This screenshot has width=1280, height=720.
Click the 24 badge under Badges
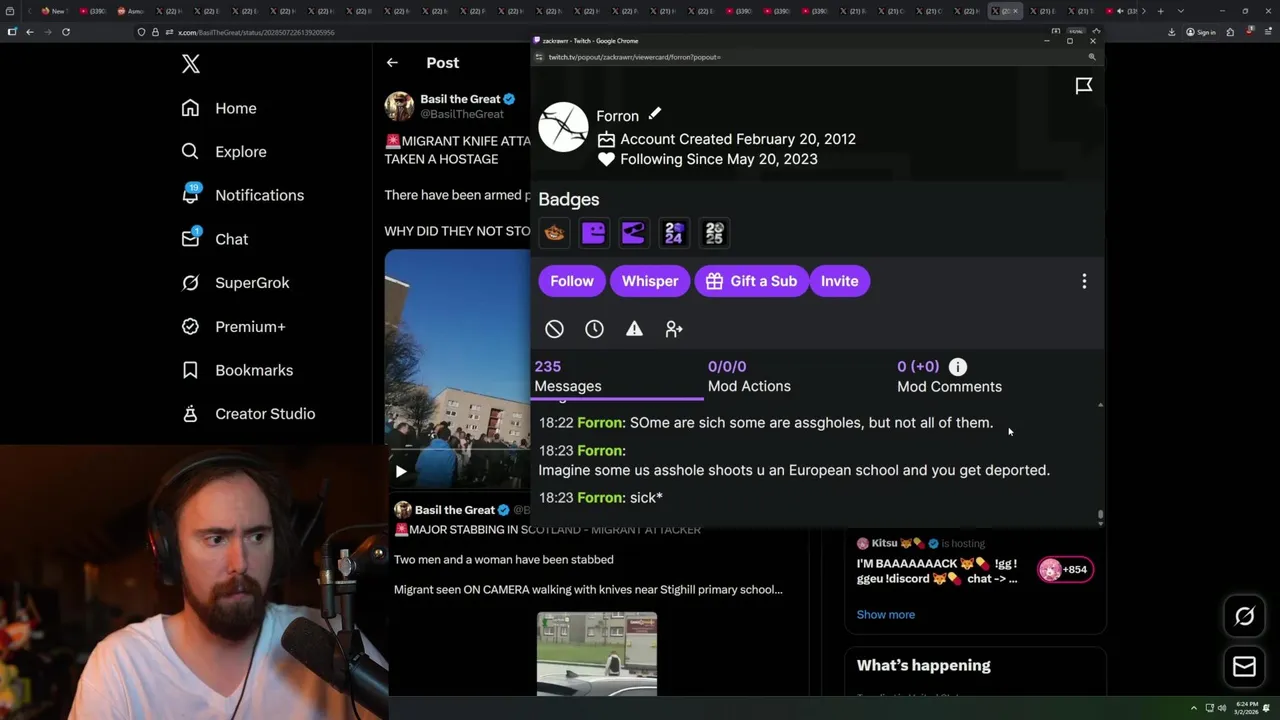tap(674, 233)
